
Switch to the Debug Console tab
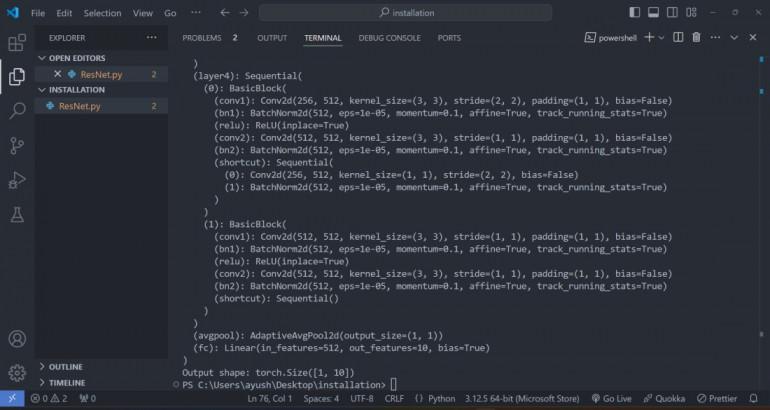pos(389,38)
